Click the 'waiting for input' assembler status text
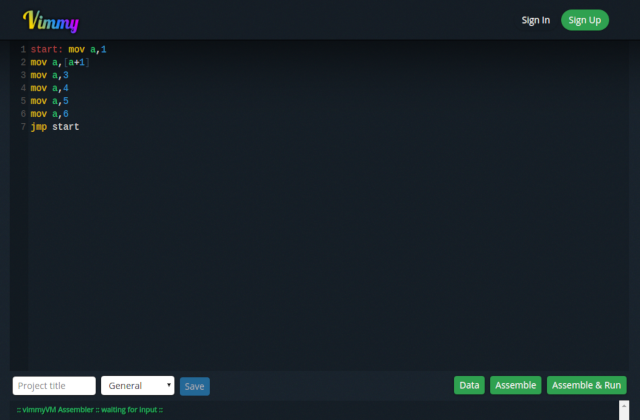Image resolution: width=640 pixels, height=420 pixels. click(90, 409)
